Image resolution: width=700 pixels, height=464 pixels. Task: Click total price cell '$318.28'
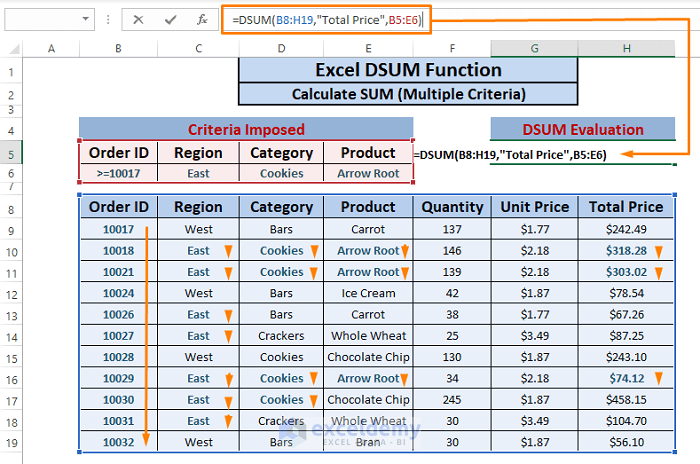(x=626, y=251)
